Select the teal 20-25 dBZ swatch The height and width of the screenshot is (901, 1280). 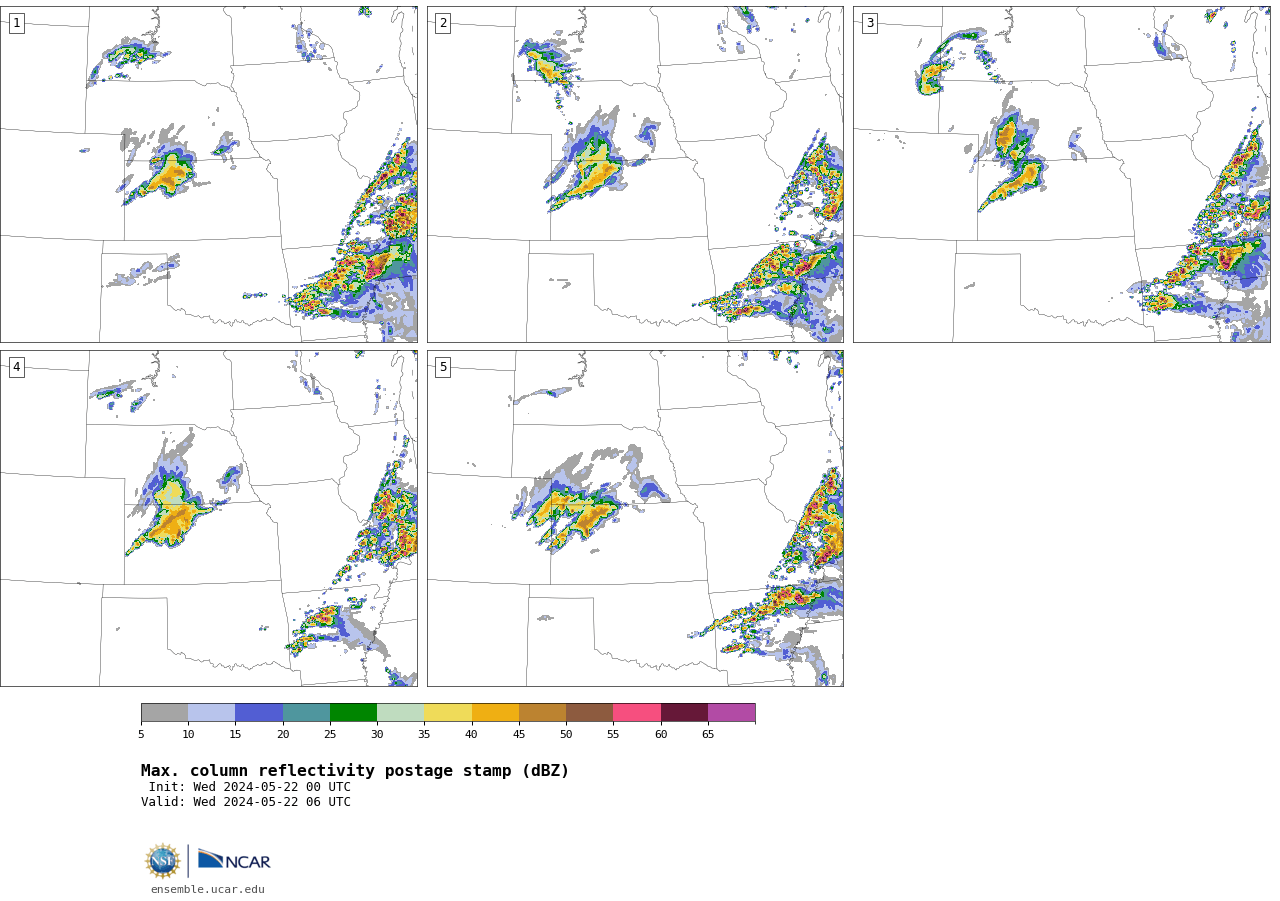point(306,713)
